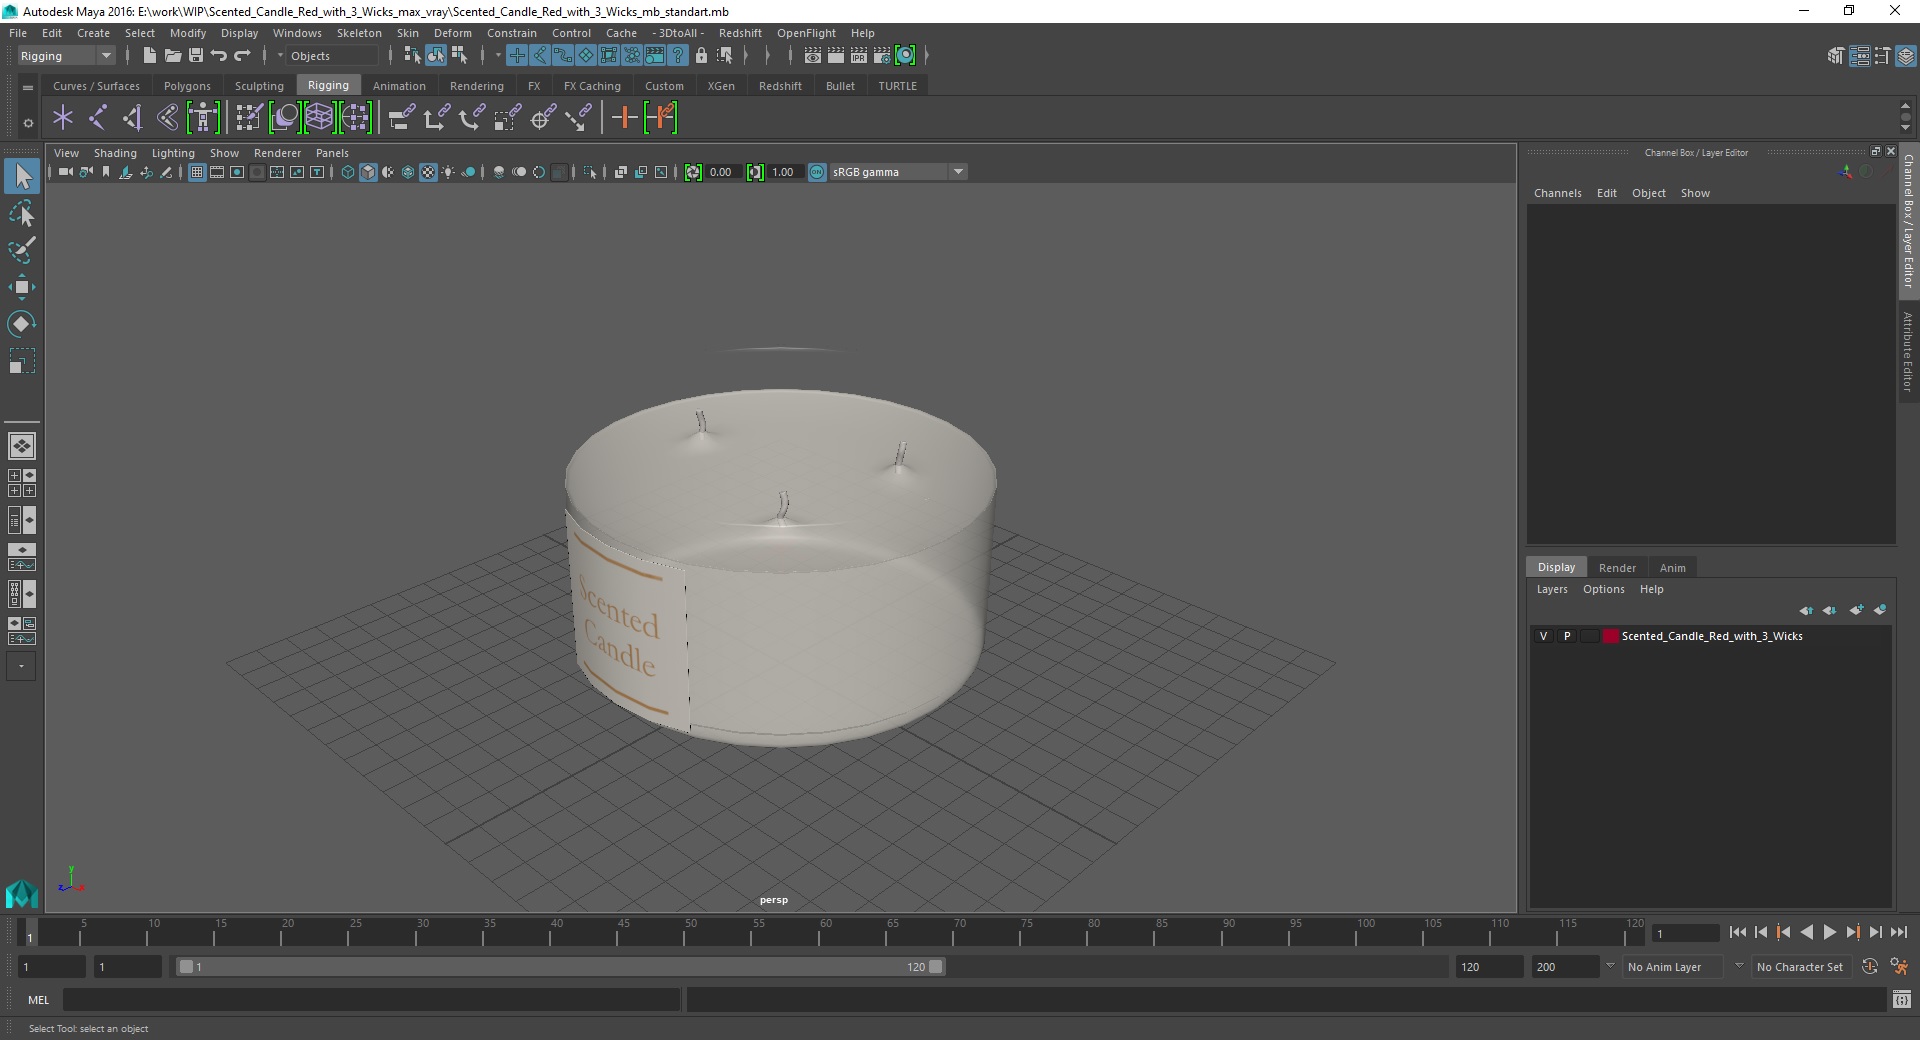Pick the Rotate tool in the toolbox
This screenshot has height=1040, width=1920.
21,324
